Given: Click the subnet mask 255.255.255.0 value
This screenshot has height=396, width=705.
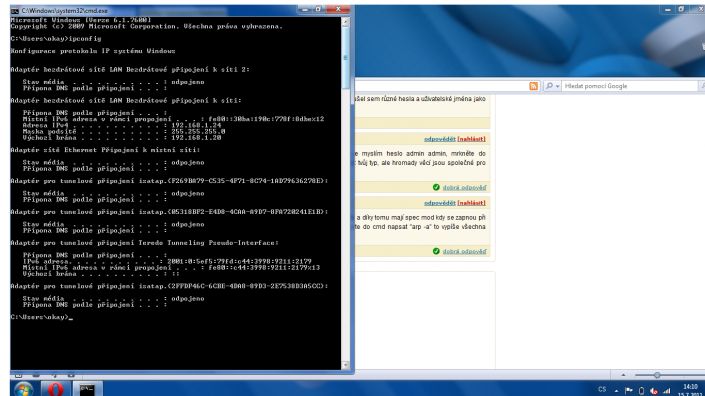Looking at the screenshot, I should [198, 132].
